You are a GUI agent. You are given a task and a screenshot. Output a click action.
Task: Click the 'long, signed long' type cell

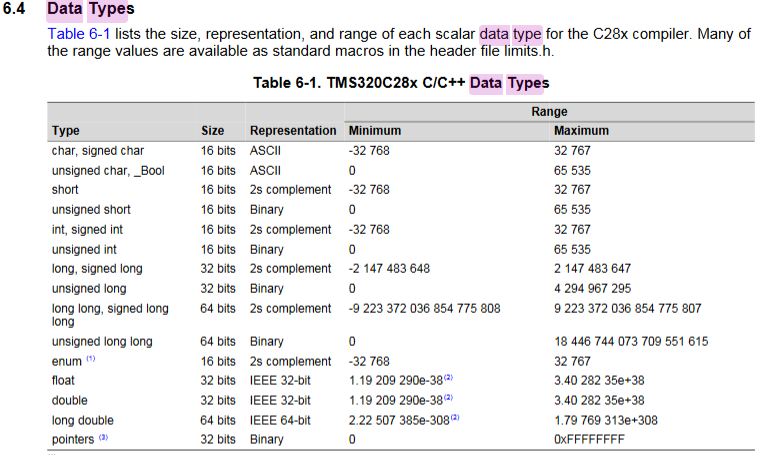[97, 268]
